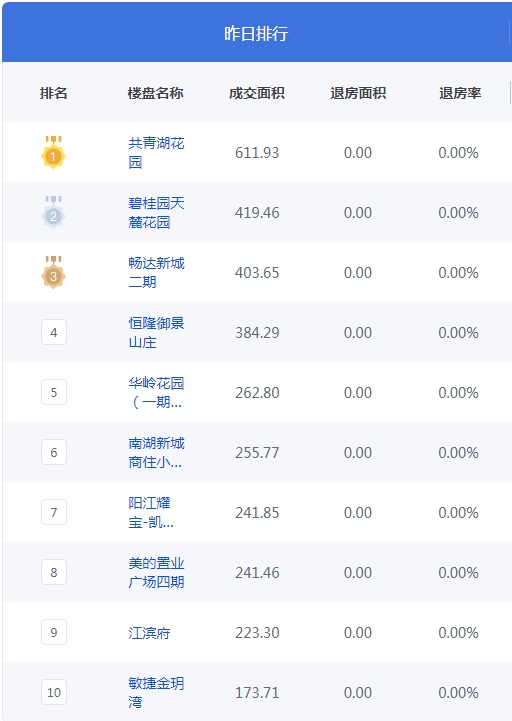
Task: Open the 共青湖花园 property link
Action: (x=156, y=153)
